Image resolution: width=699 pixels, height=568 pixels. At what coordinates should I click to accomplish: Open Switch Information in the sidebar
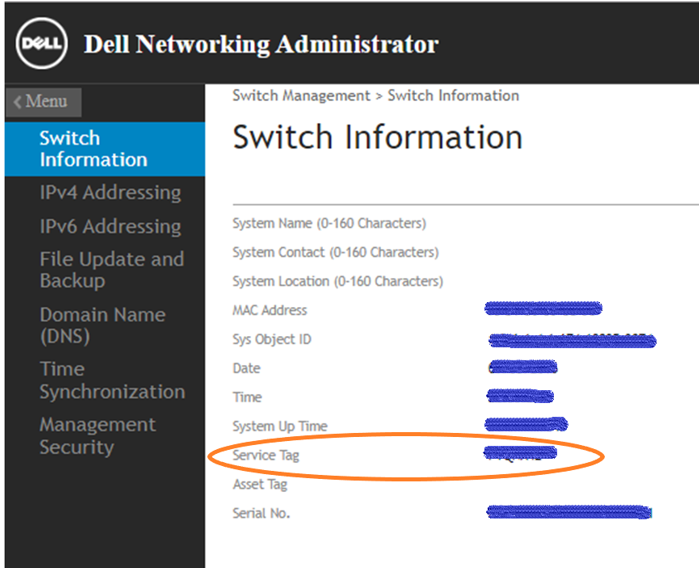(93, 149)
